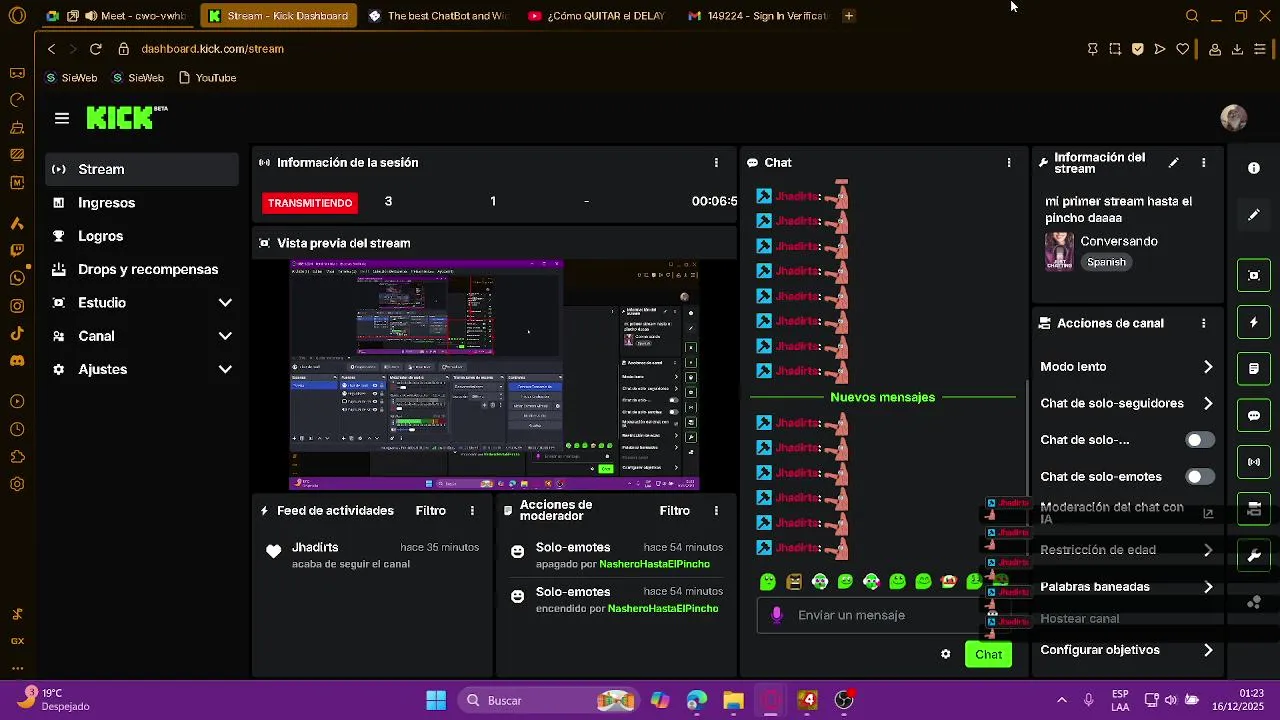Open Palabras baneadas settings
The height and width of the screenshot is (720, 1280).
coord(1127,587)
